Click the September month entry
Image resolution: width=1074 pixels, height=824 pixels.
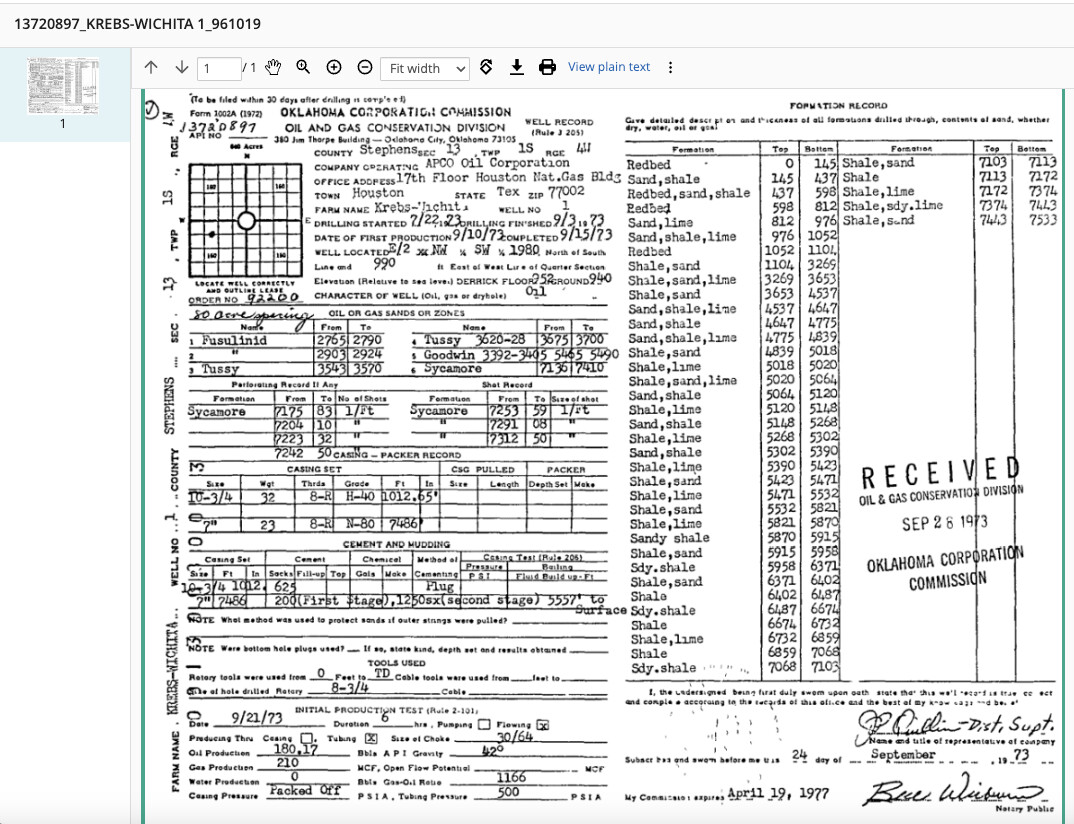(x=903, y=754)
